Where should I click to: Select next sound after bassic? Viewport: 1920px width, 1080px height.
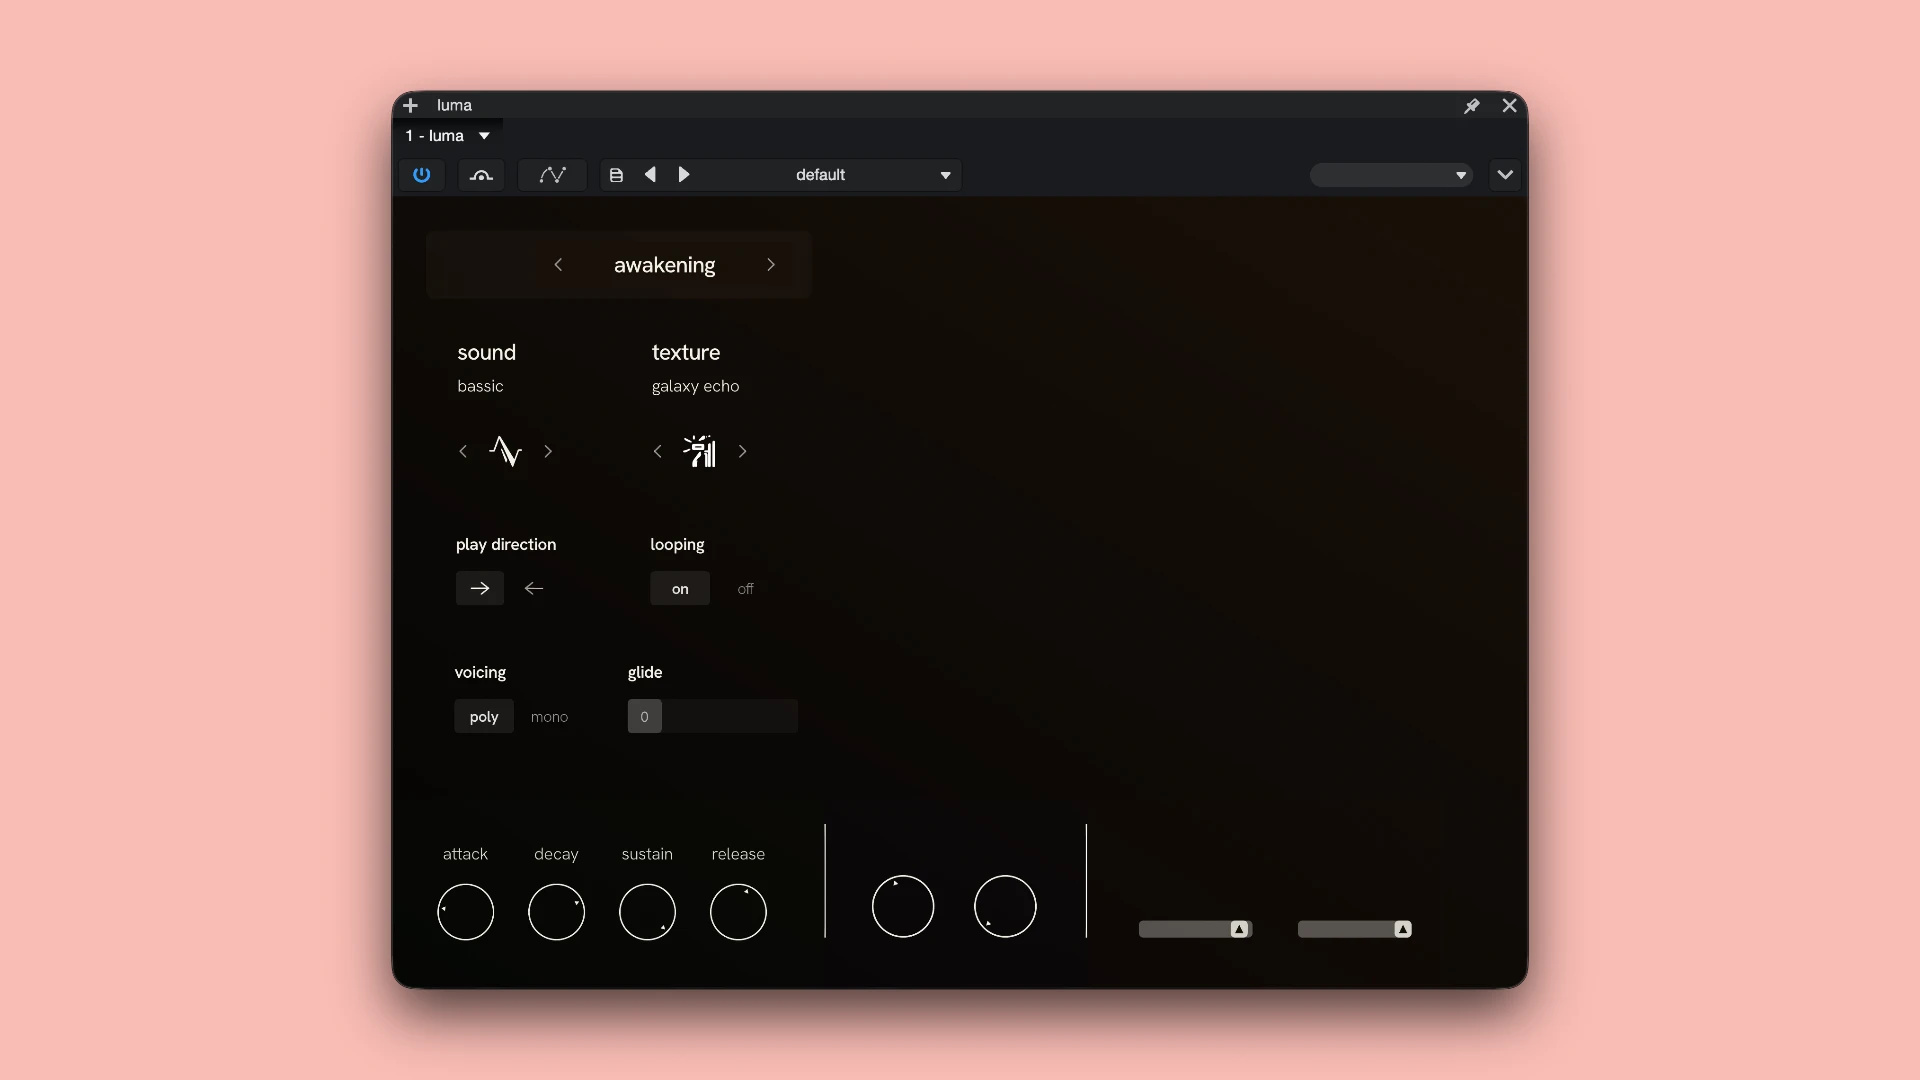[x=548, y=451]
